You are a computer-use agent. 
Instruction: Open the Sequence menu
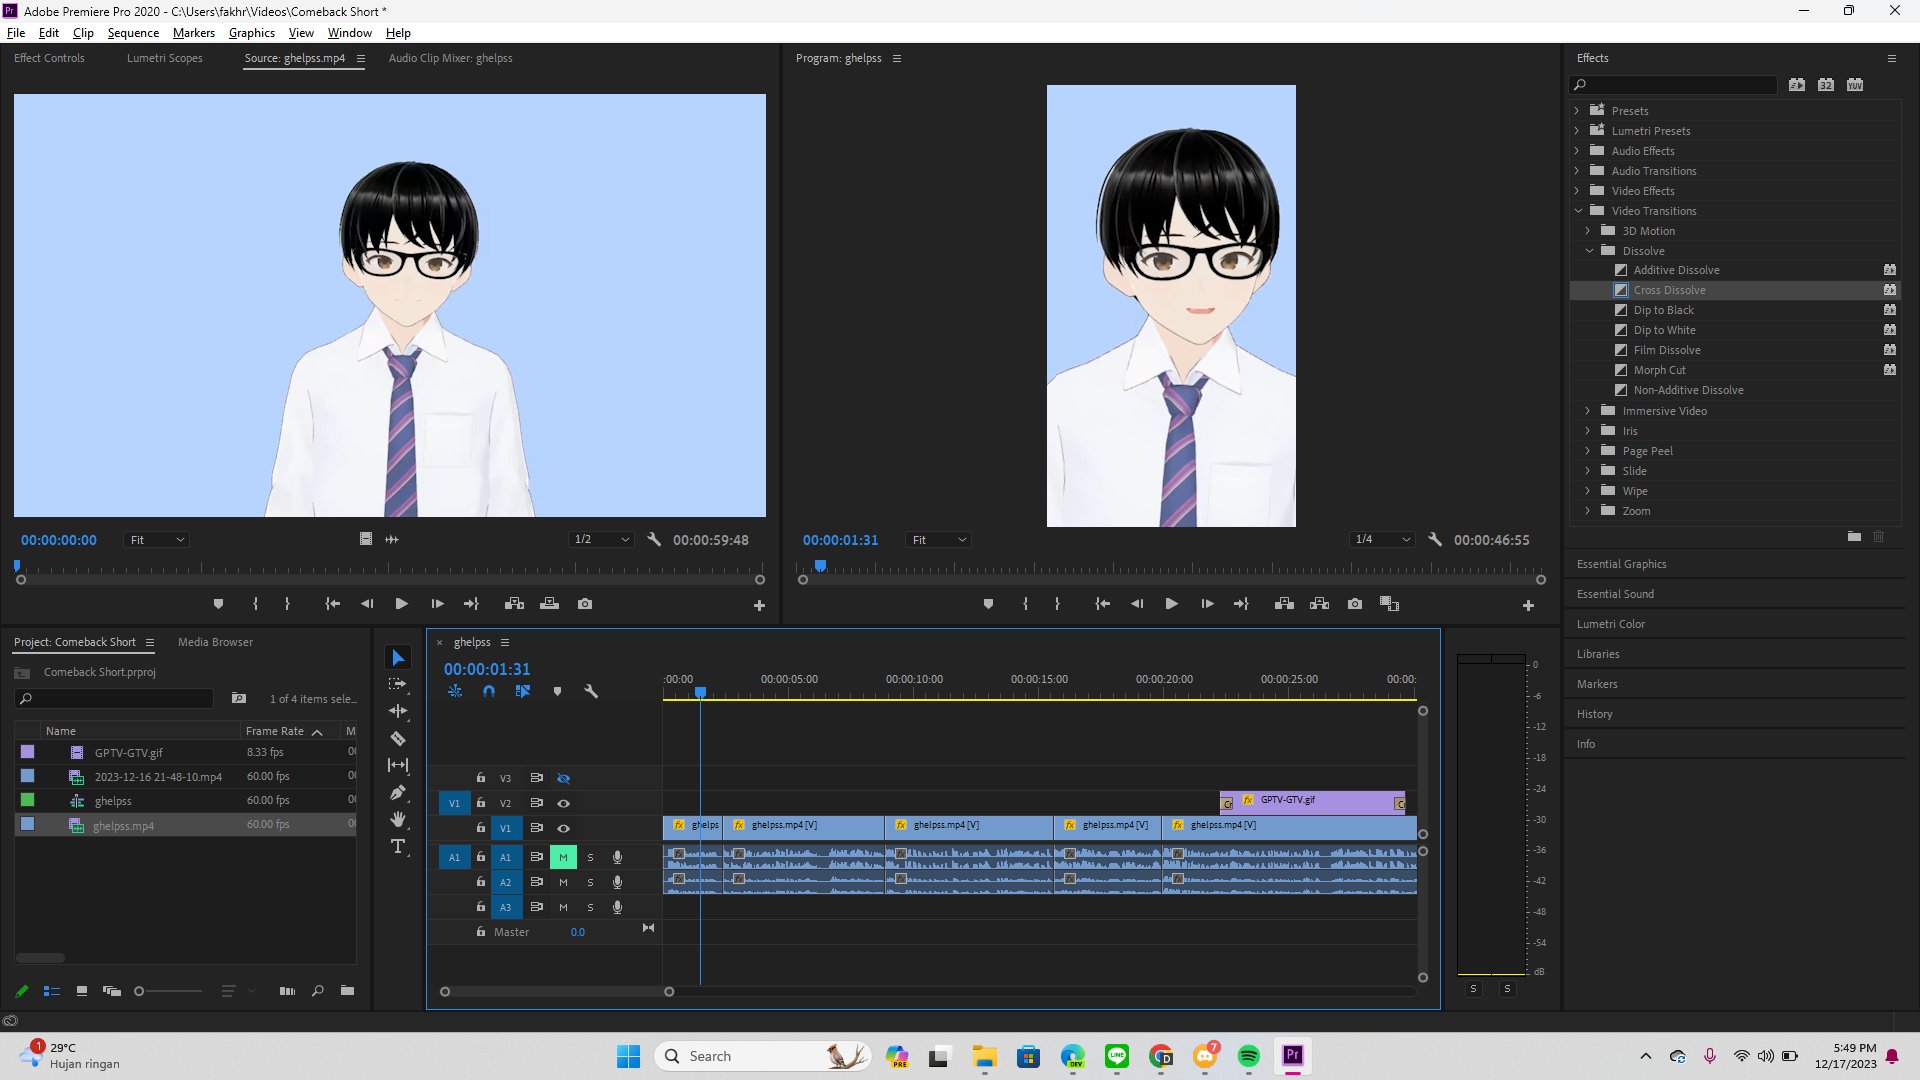(x=133, y=33)
